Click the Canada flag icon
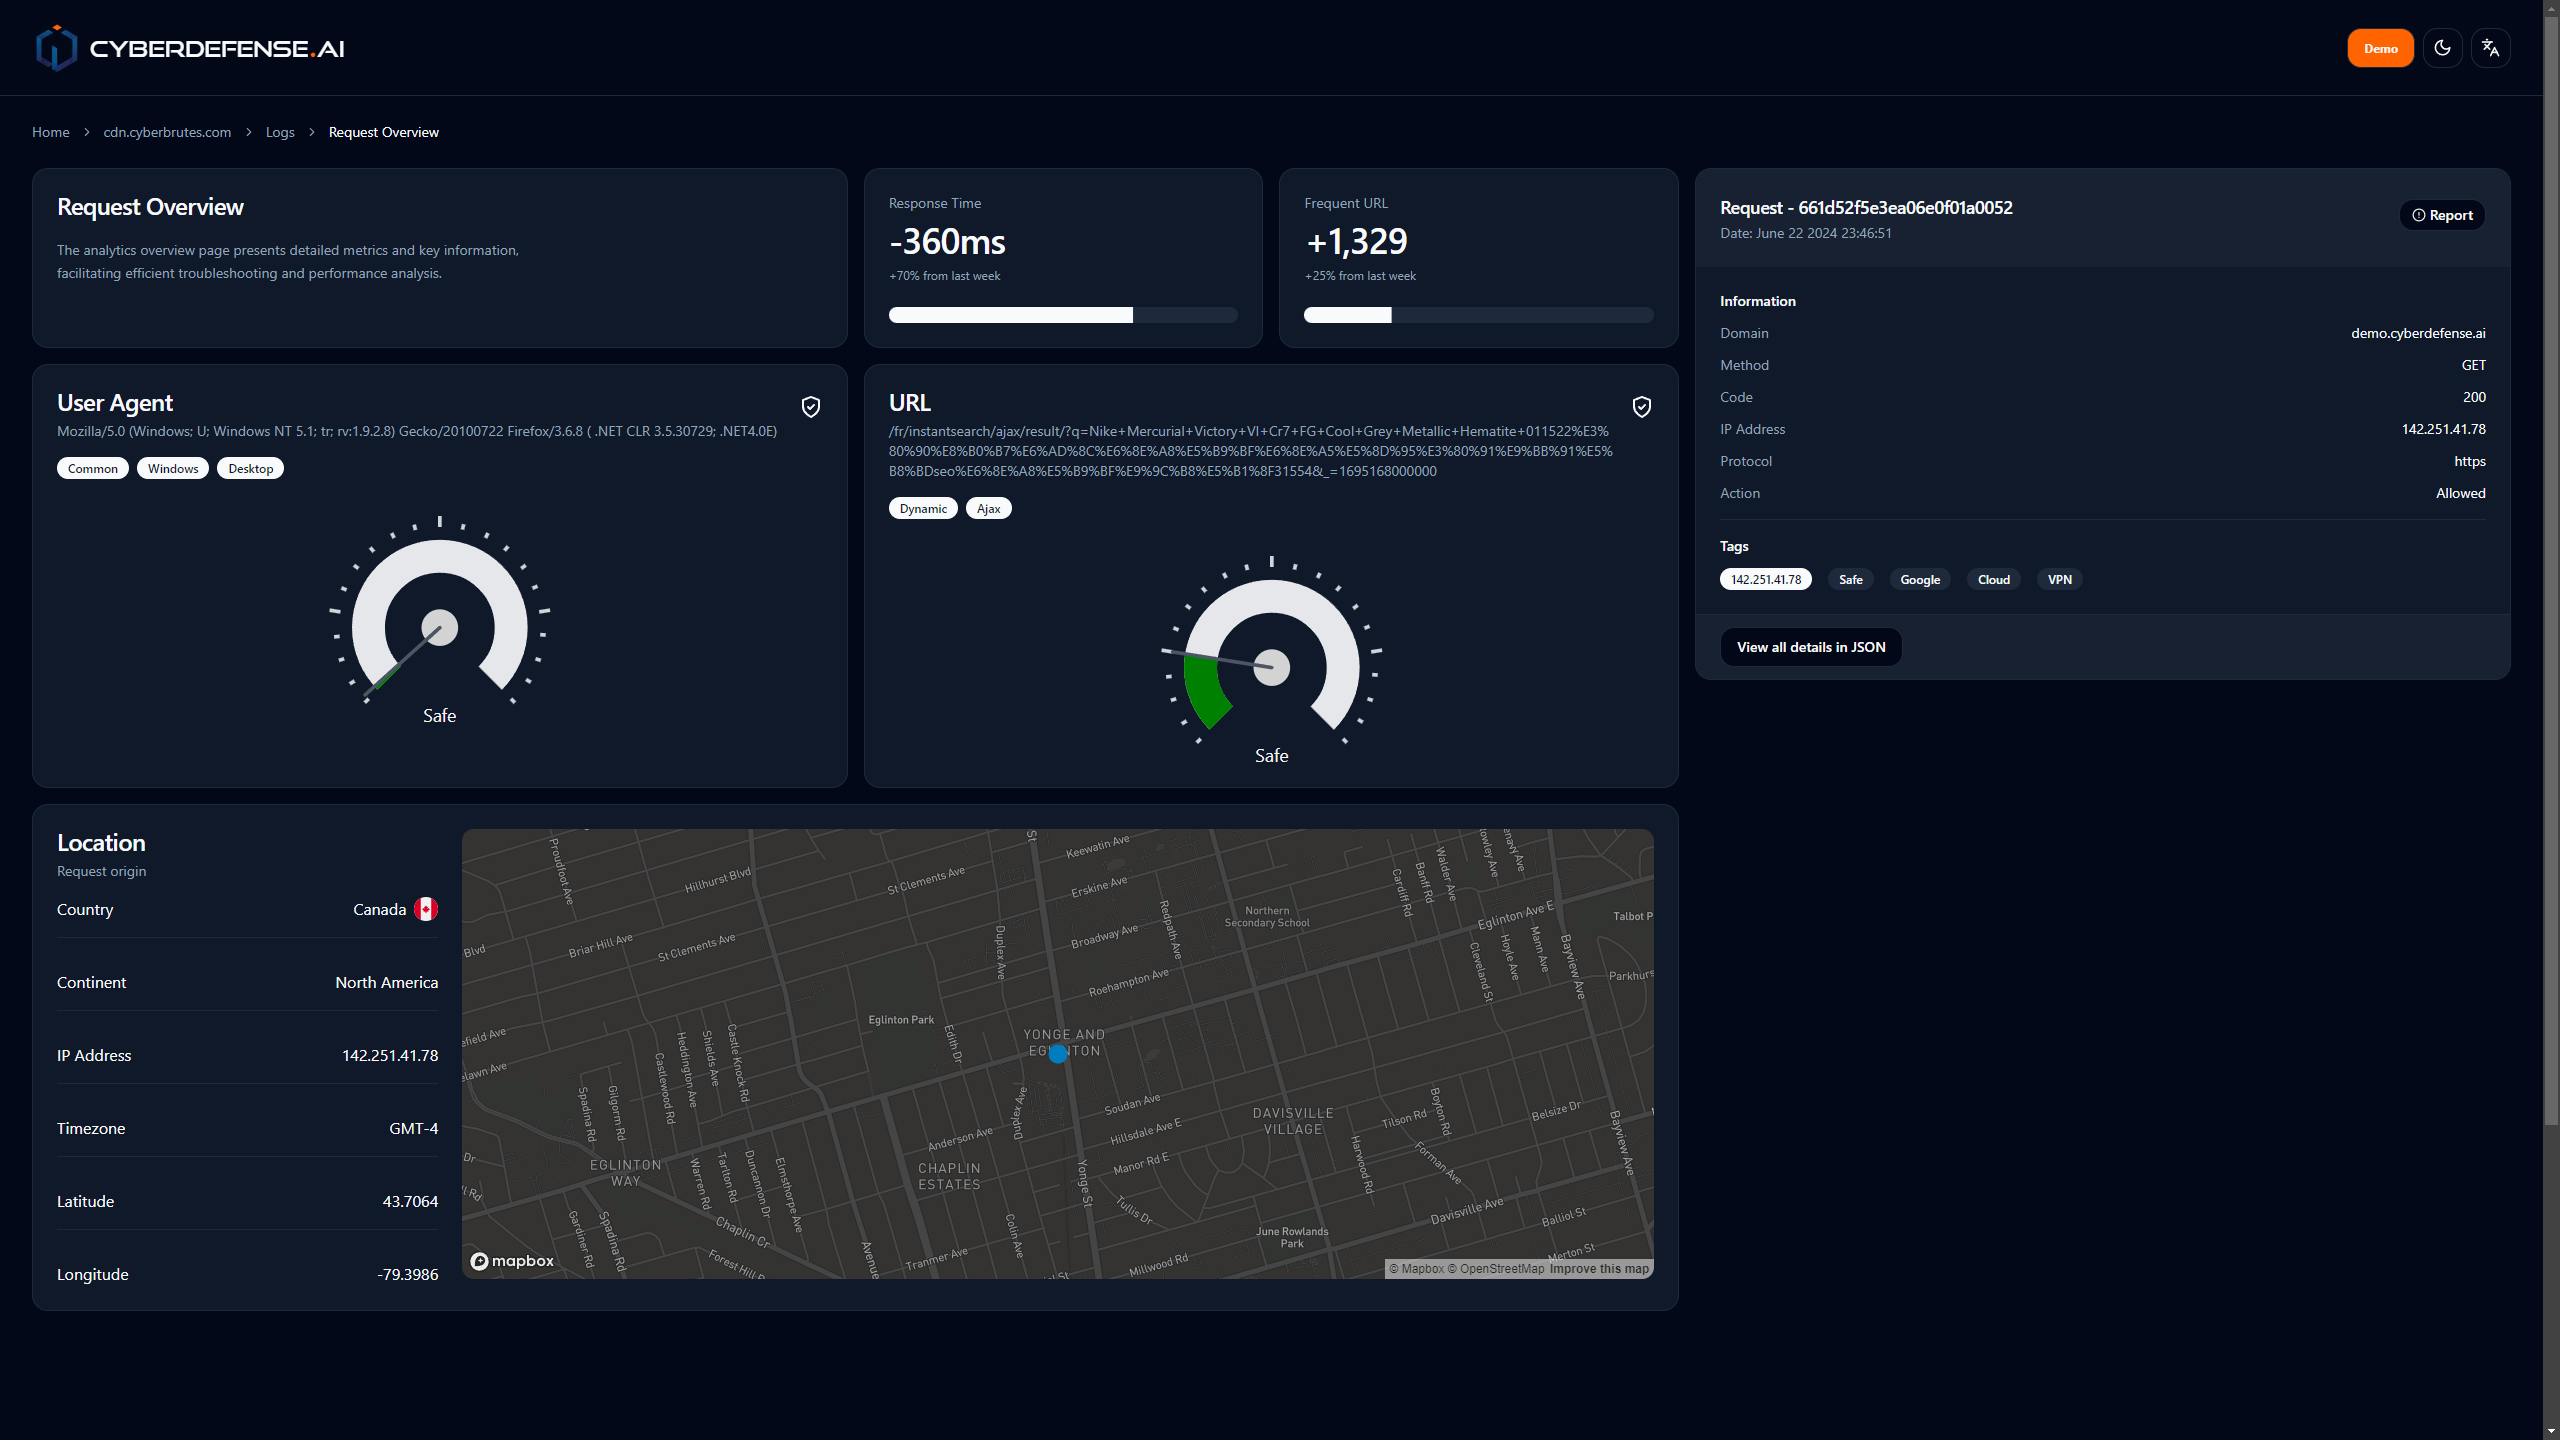The width and height of the screenshot is (2560, 1440). pos(426,909)
